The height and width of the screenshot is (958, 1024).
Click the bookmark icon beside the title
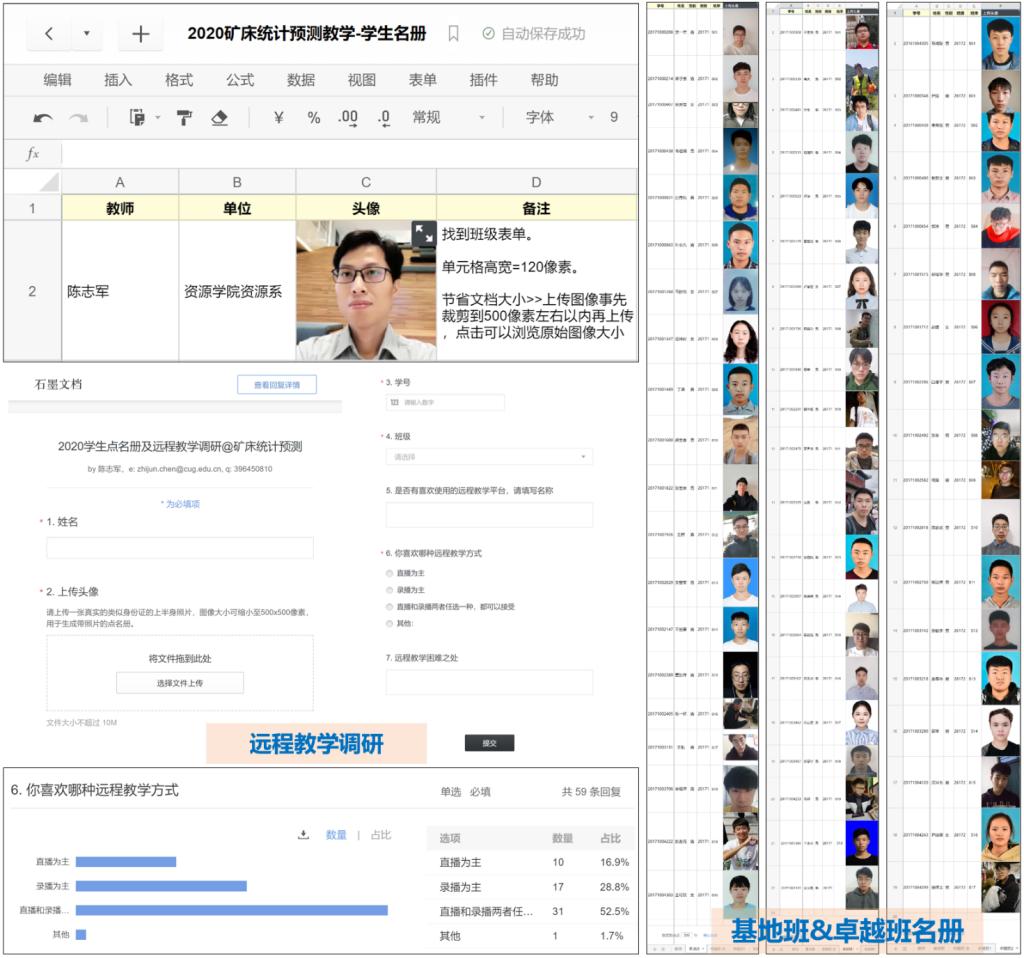(x=453, y=34)
